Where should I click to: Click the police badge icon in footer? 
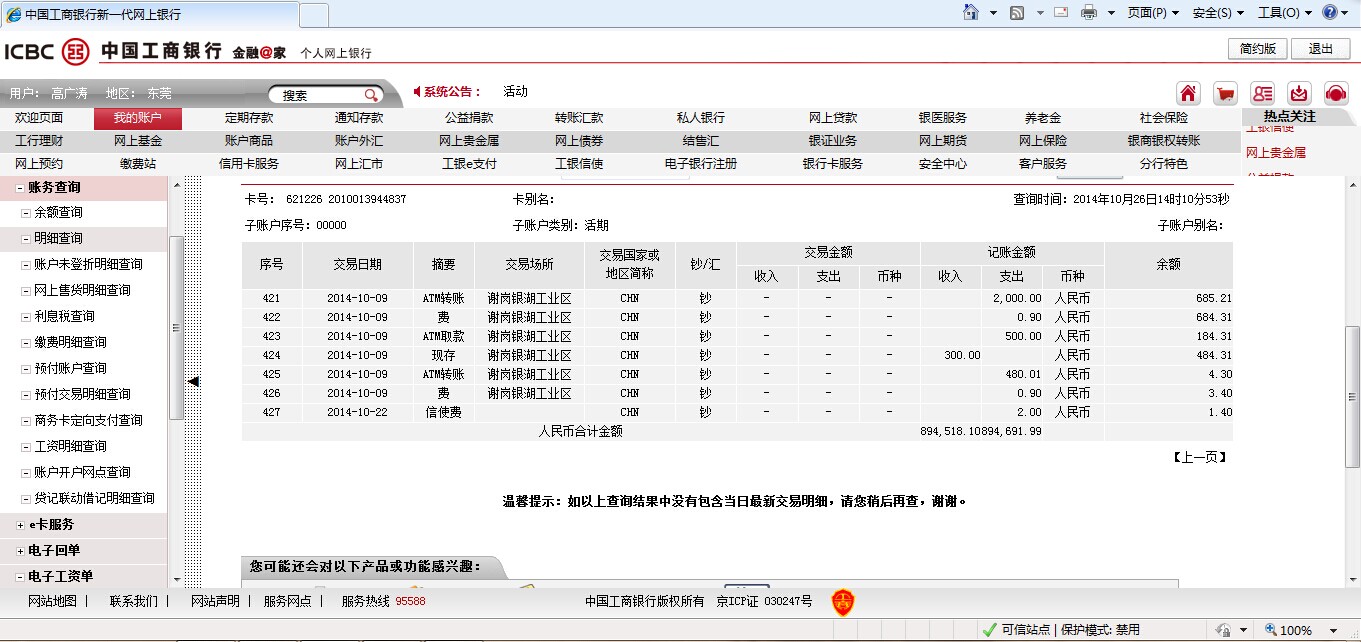[843, 601]
